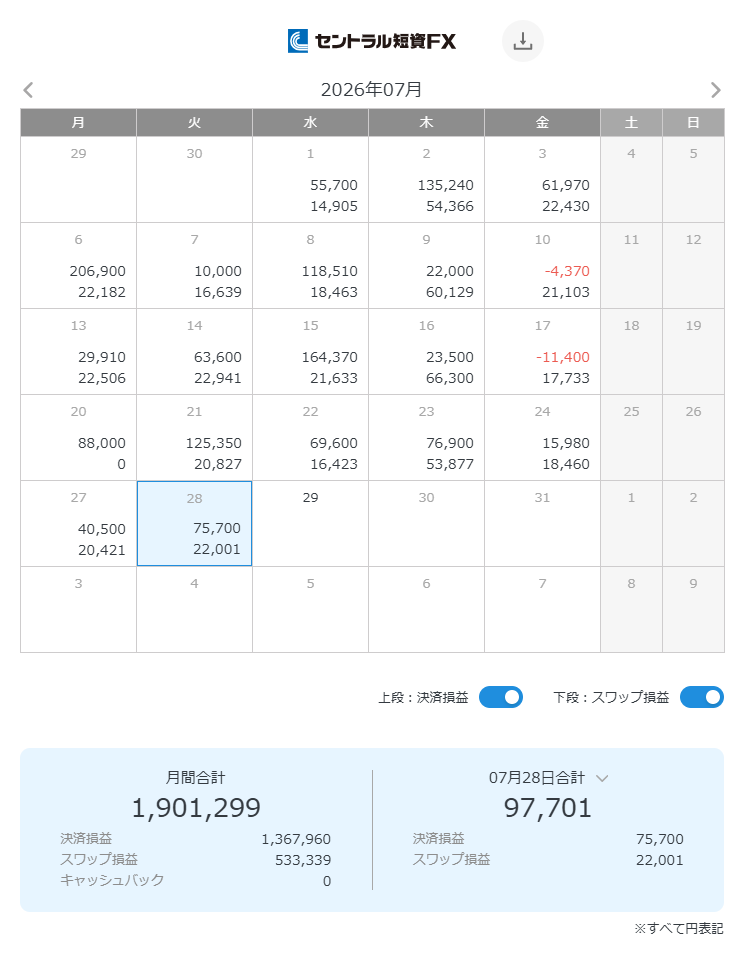744x957 pixels.
Task: Click the 月 Monday column header
Action: coord(78,123)
